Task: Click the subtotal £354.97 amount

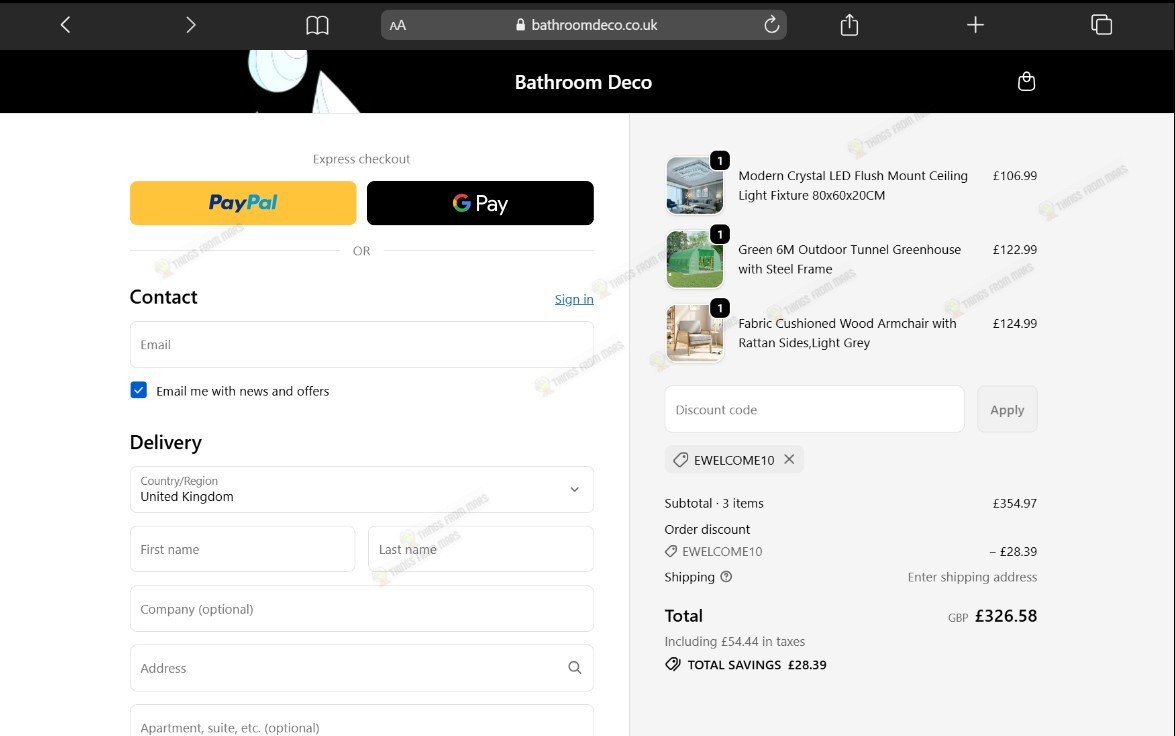Action: coord(1015,503)
